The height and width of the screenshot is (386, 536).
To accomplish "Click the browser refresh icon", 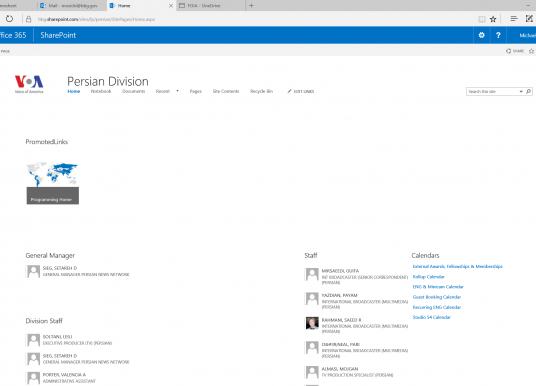I will [9, 19].
